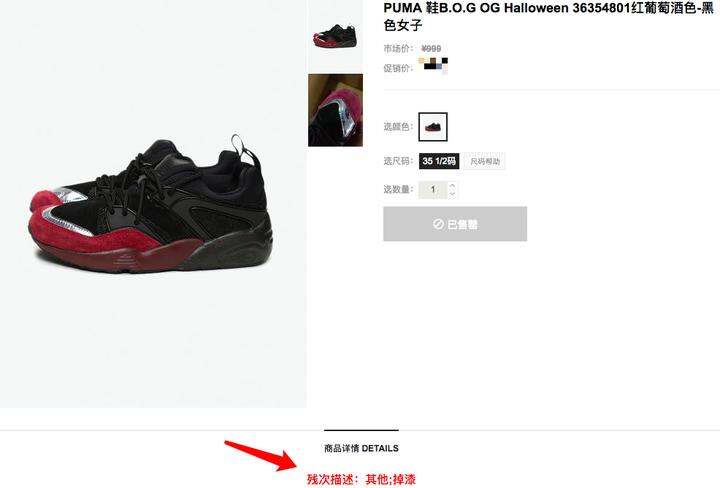Click the struck-through ¥999 market price
This screenshot has width=720, height=488.
[x=431, y=48]
